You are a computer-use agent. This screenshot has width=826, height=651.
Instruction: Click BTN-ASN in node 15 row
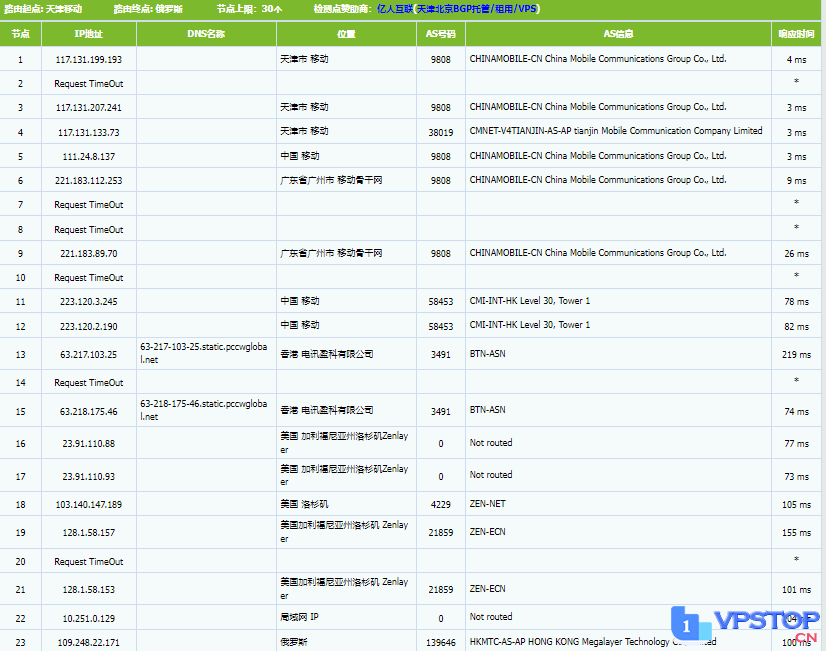tap(487, 410)
